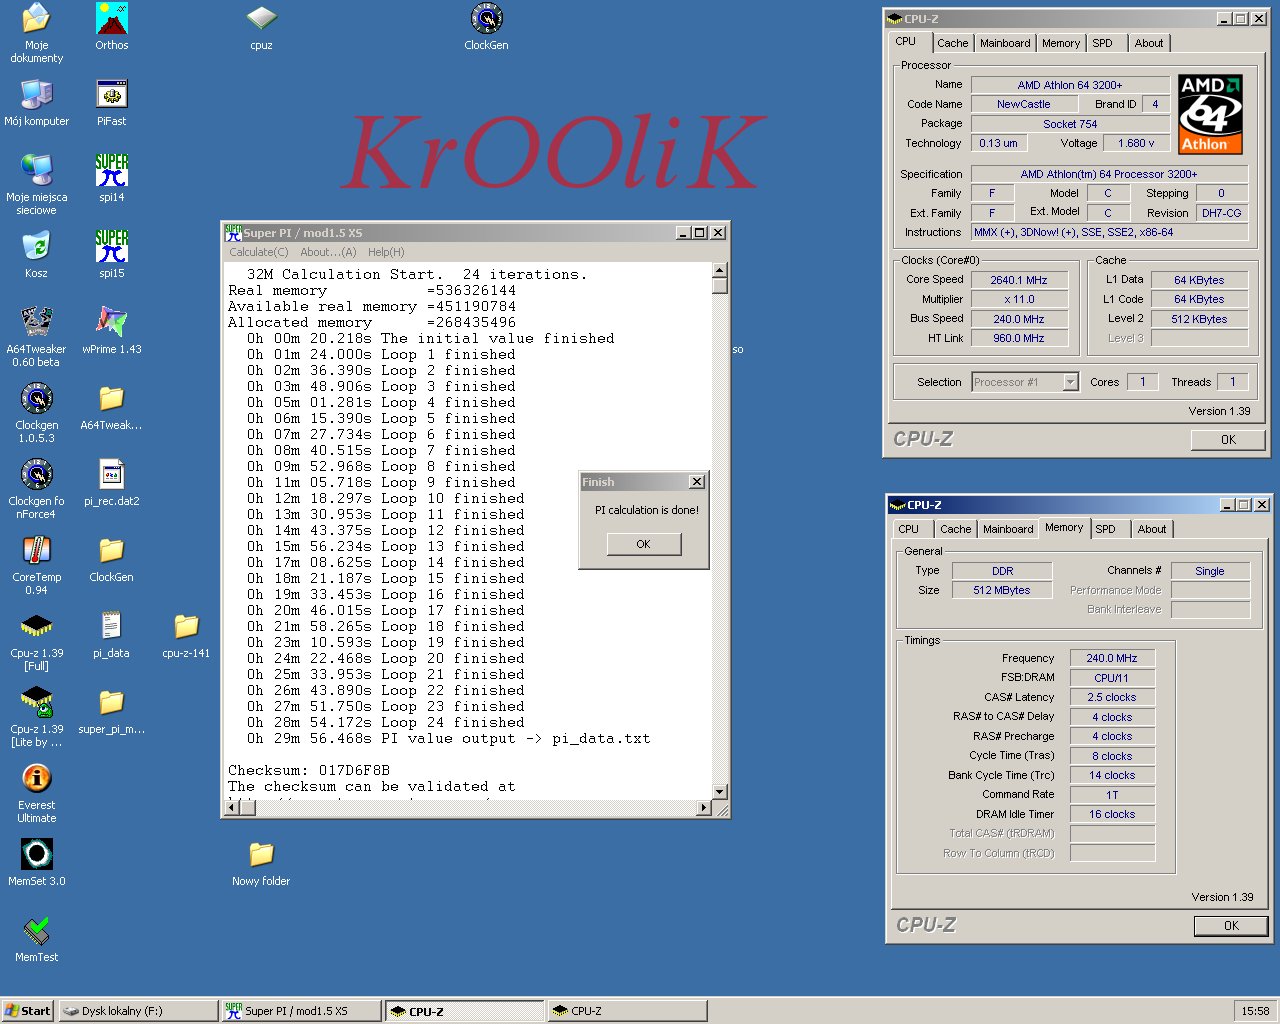Activate Super PI / mod1.5 XS taskbar button
Screen dimensions: 1280x1024
click(301, 1011)
